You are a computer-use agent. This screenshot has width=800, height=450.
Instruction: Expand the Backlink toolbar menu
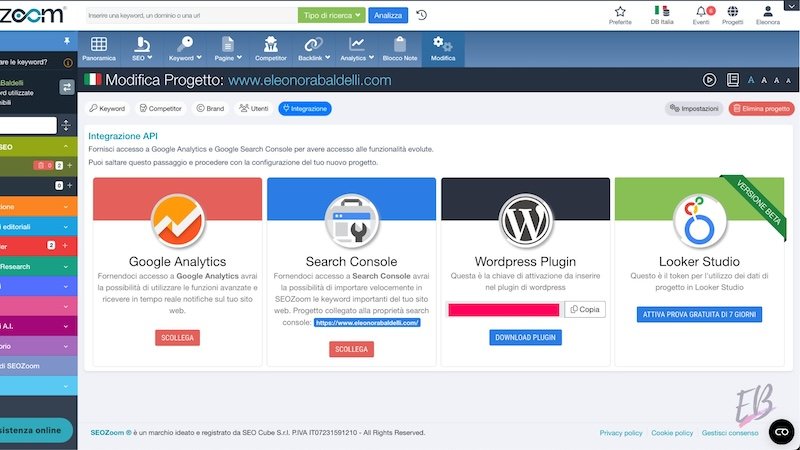[x=314, y=49]
